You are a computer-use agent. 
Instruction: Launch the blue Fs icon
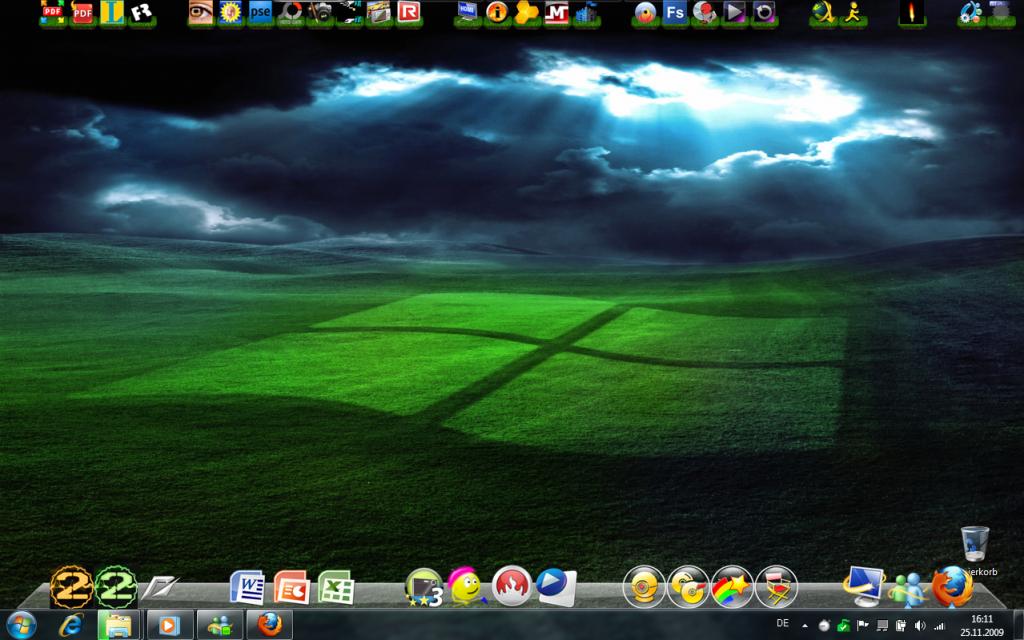pos(675,12)
